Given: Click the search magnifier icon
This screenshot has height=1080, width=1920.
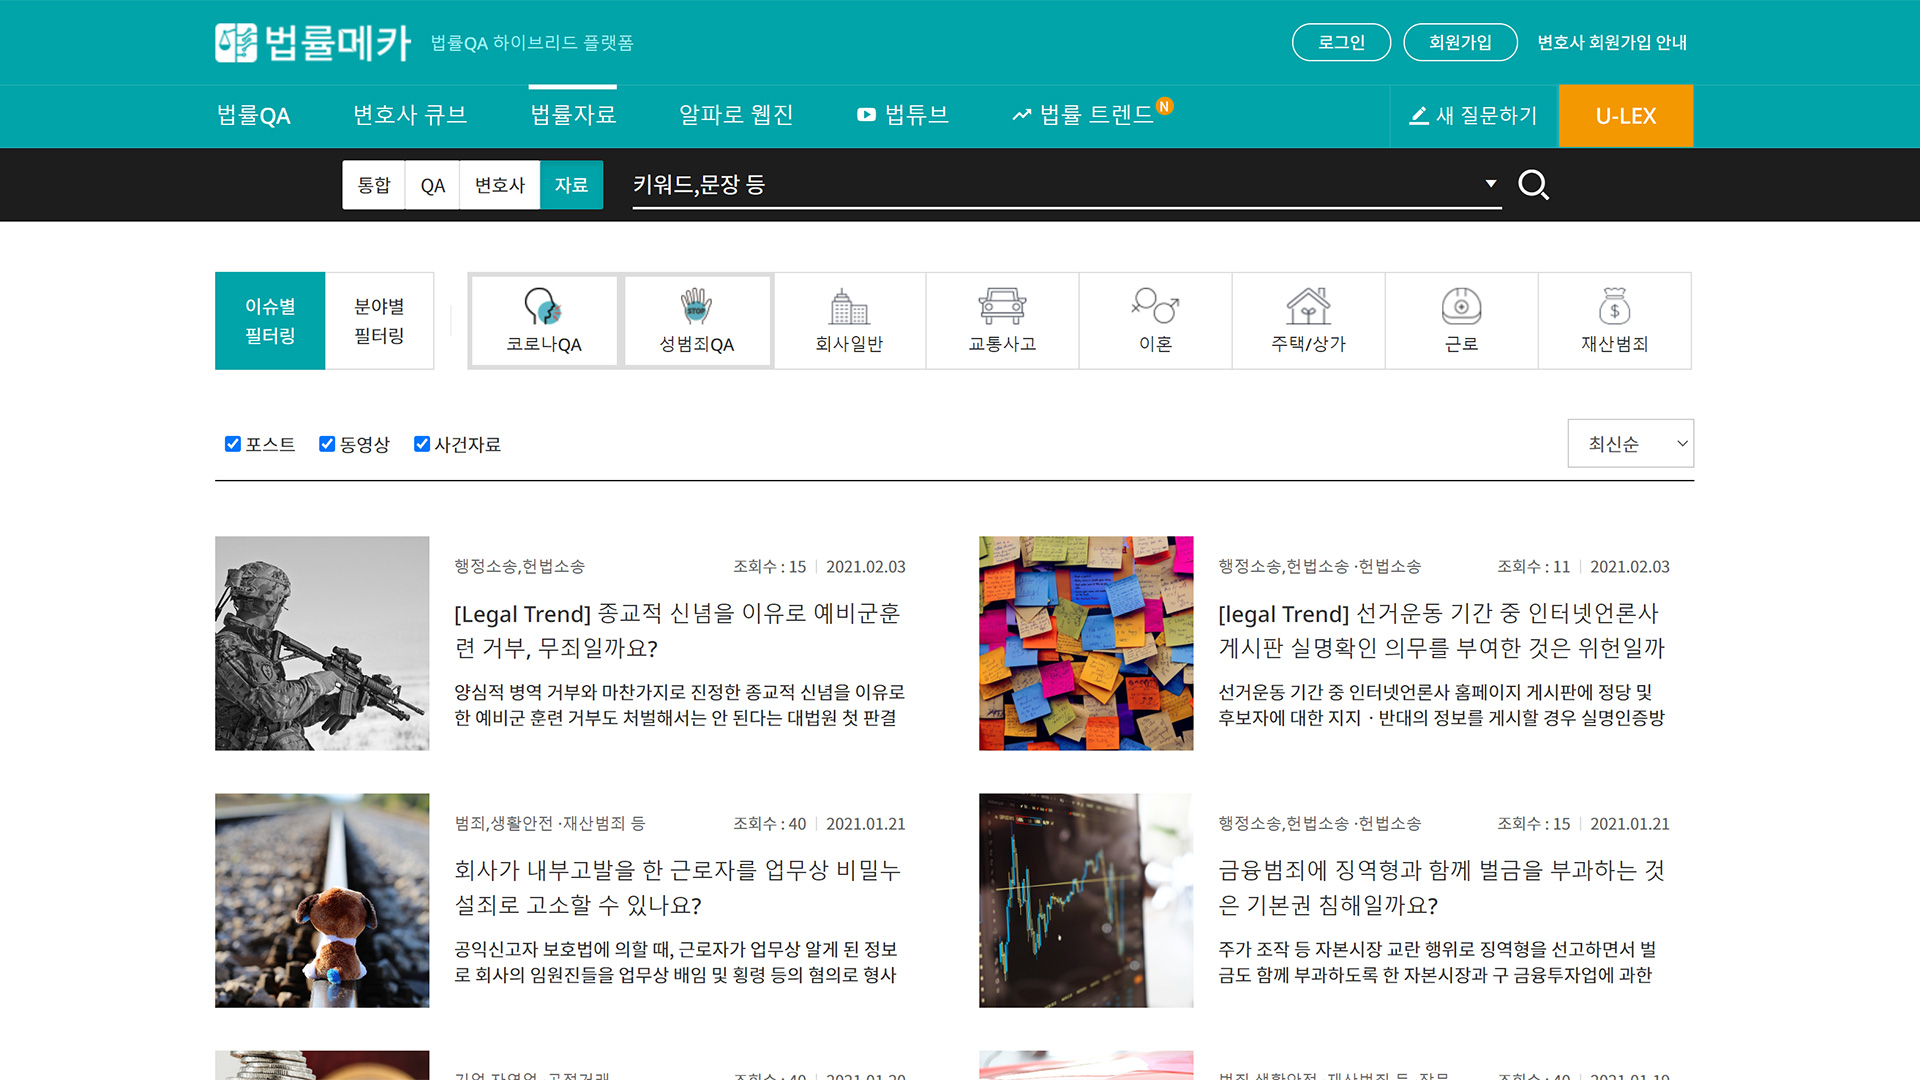Looking at the screenshot, I should (1533, 185).
